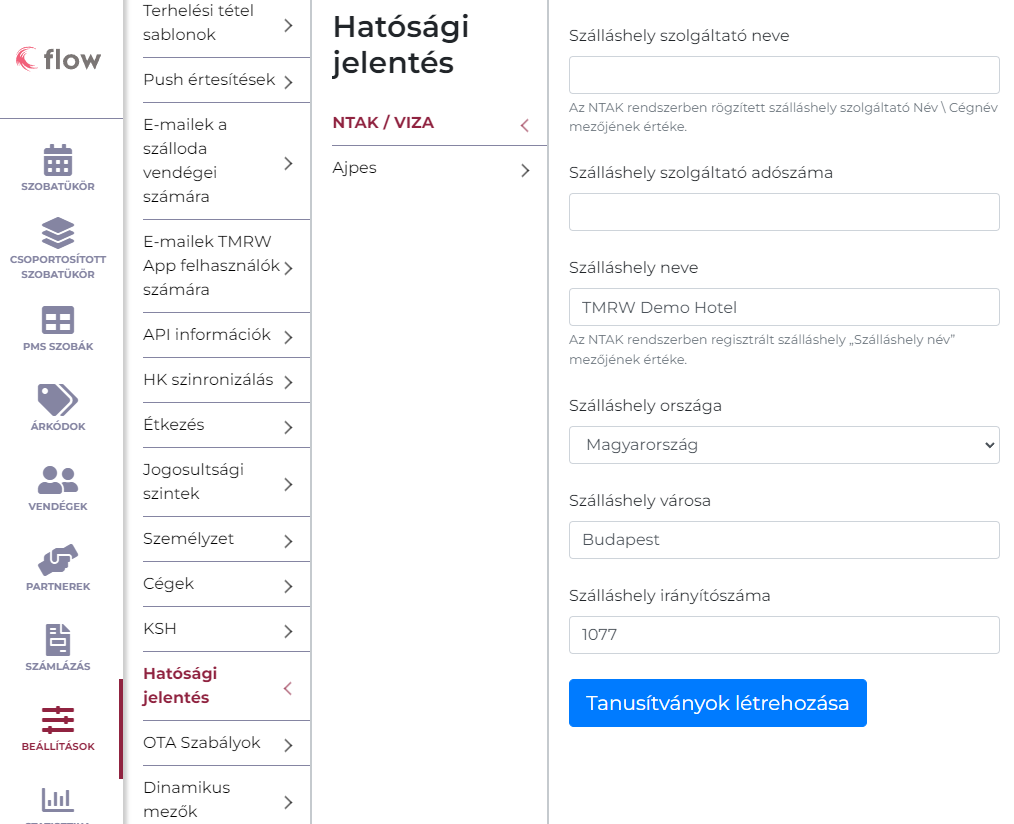The image size is (1014, 824).
Task: Open the Szálláshely országa dropdown
Action: click(x=784, y=445)
